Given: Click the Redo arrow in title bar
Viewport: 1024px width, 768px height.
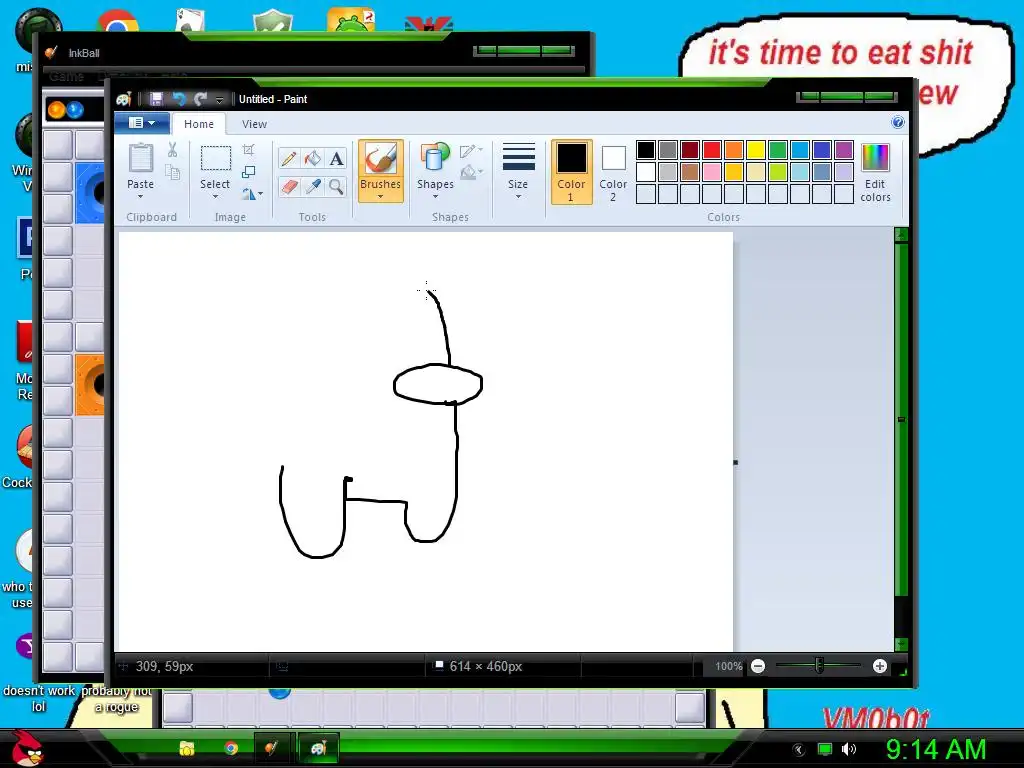Looking at the screenshot, I should click(200, 99).
